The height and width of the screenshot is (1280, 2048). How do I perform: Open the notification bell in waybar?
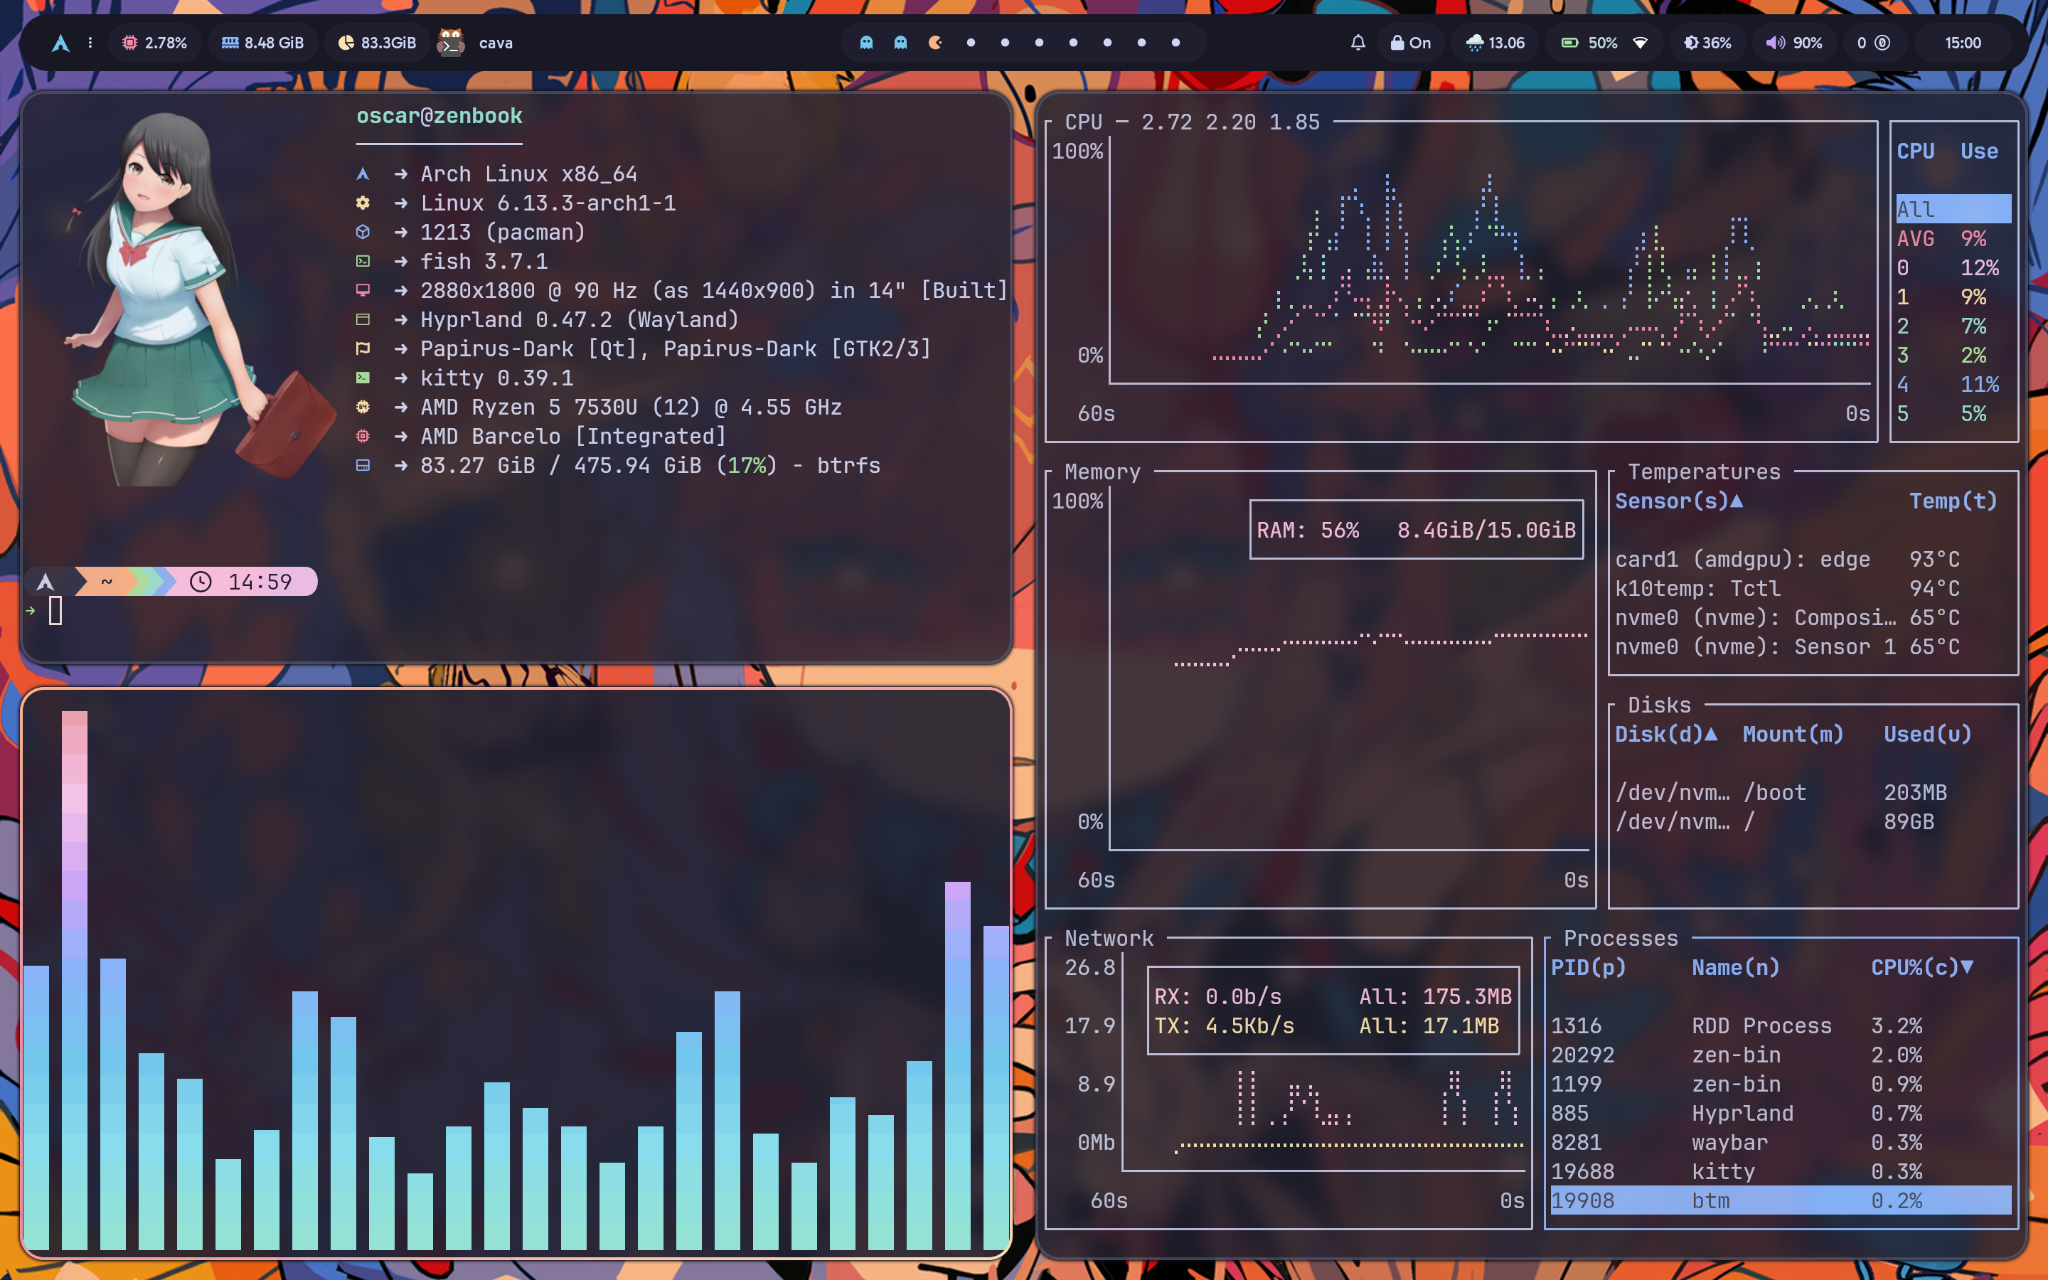click(1357, 43)
